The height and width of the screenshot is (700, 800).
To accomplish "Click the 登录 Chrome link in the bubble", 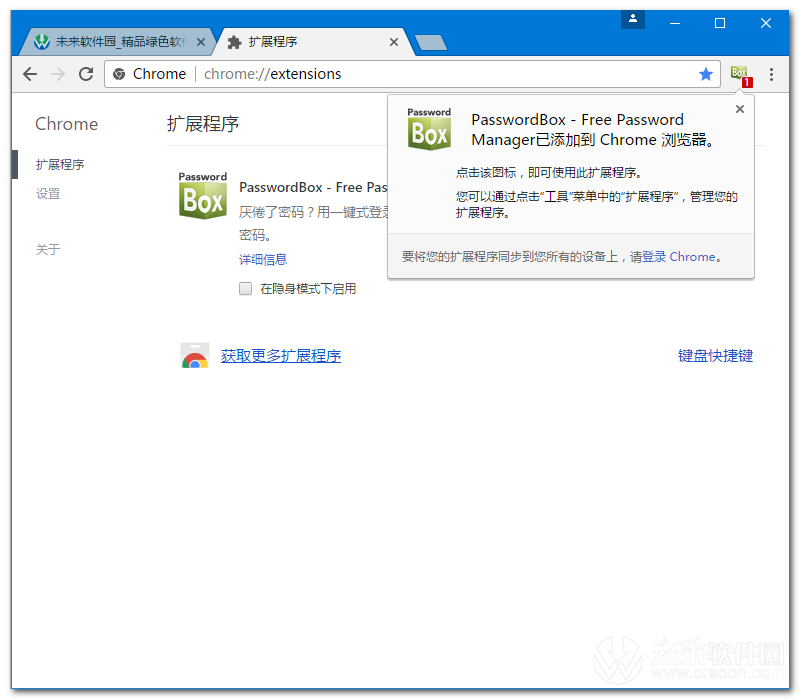I will tap(679, 257).
